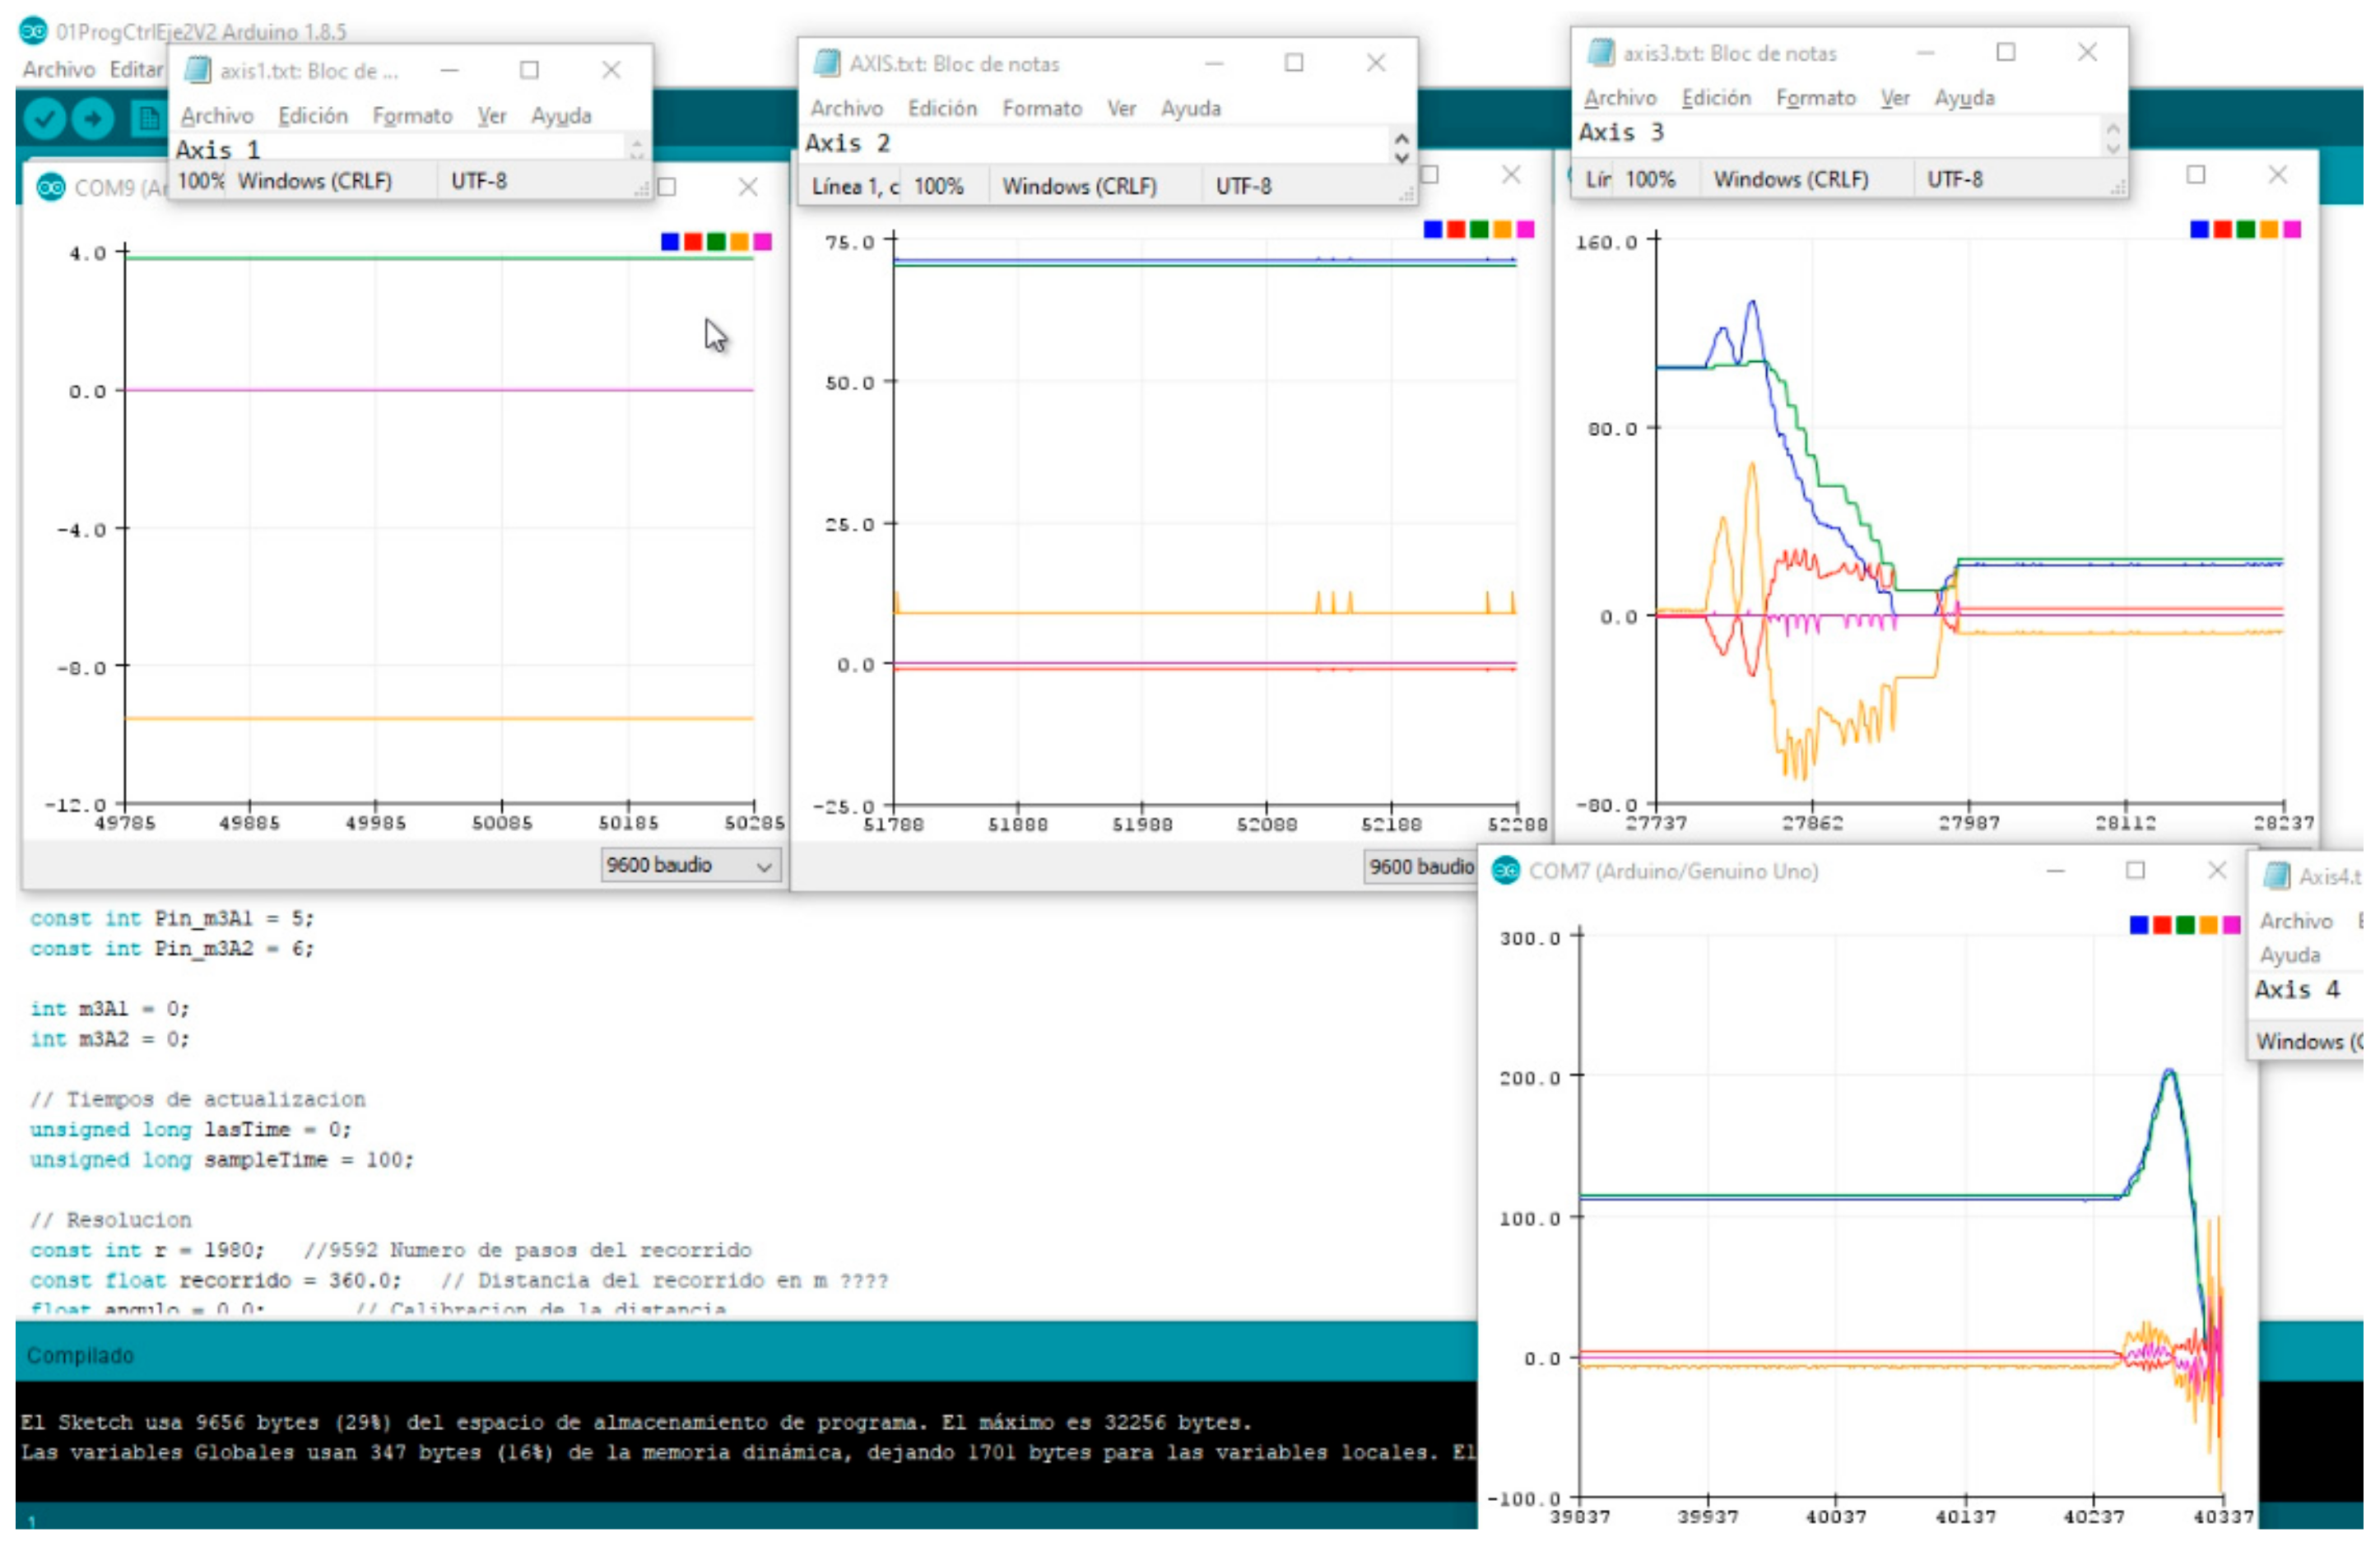Open Editar menu in Arduino IDE
2380x1542 pixels.
click(136, 69)
